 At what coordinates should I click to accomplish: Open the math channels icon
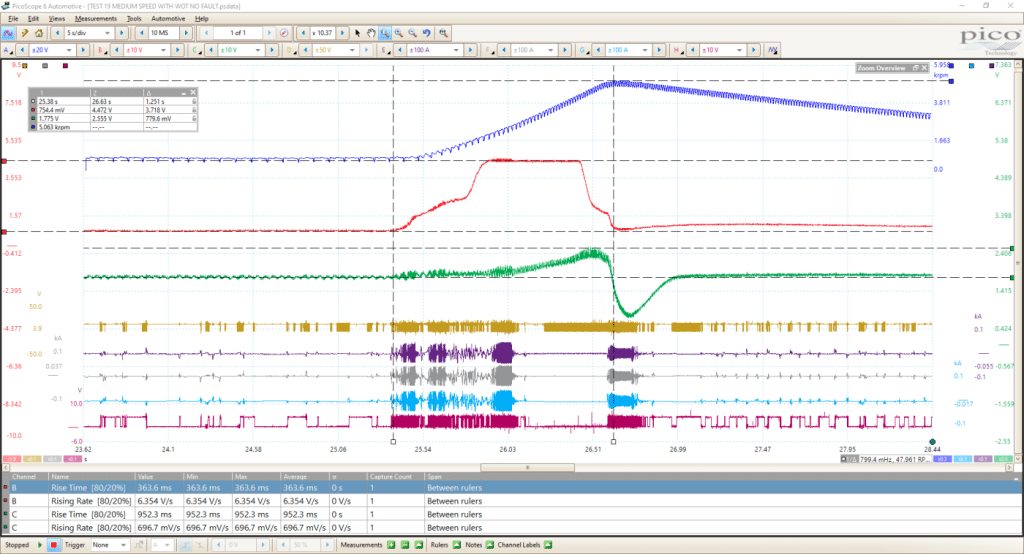tap(773, 50)
